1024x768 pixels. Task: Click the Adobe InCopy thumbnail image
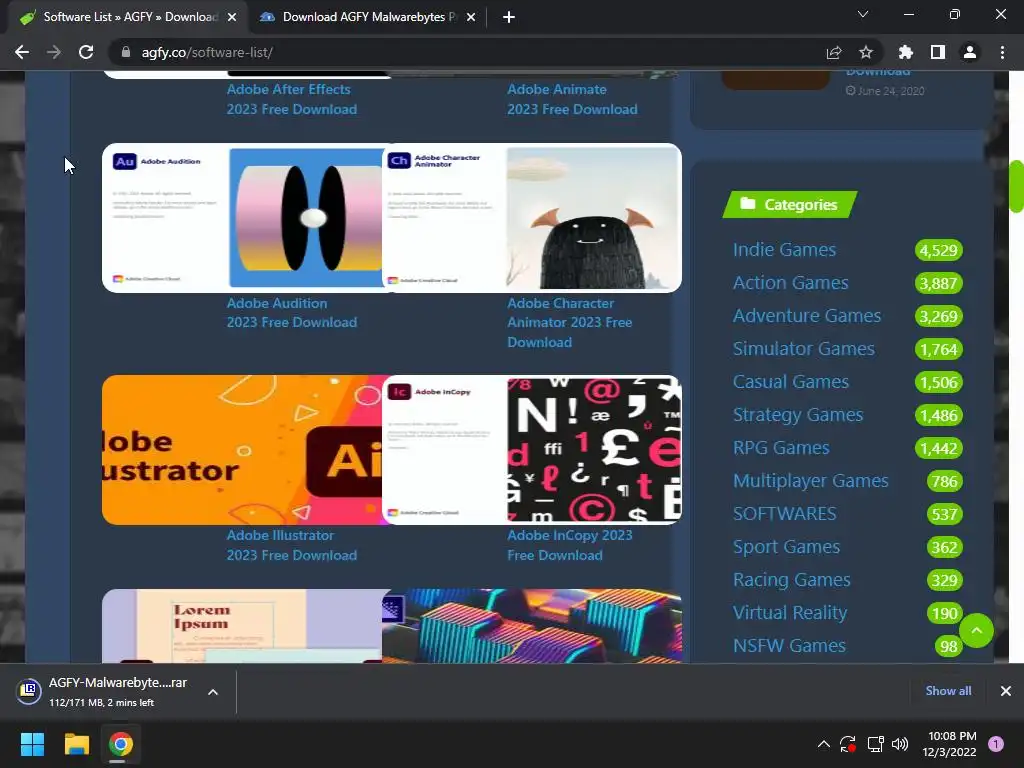coord(532,449)
